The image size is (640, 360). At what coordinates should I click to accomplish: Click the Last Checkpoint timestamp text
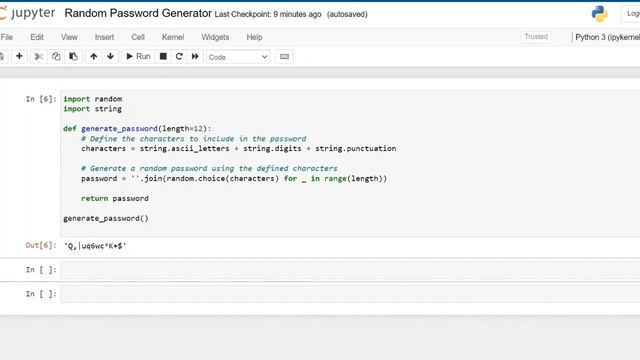(268, 14)
